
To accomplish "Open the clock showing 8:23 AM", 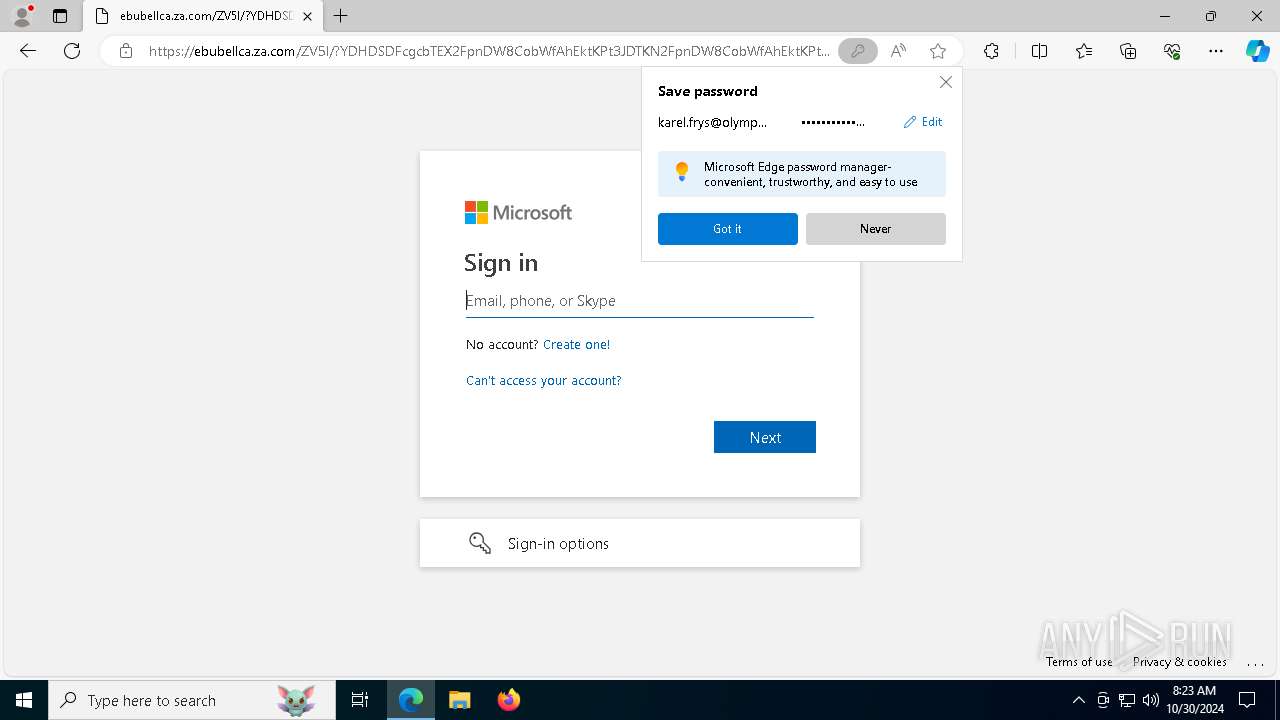I will tap(1195, 700).
